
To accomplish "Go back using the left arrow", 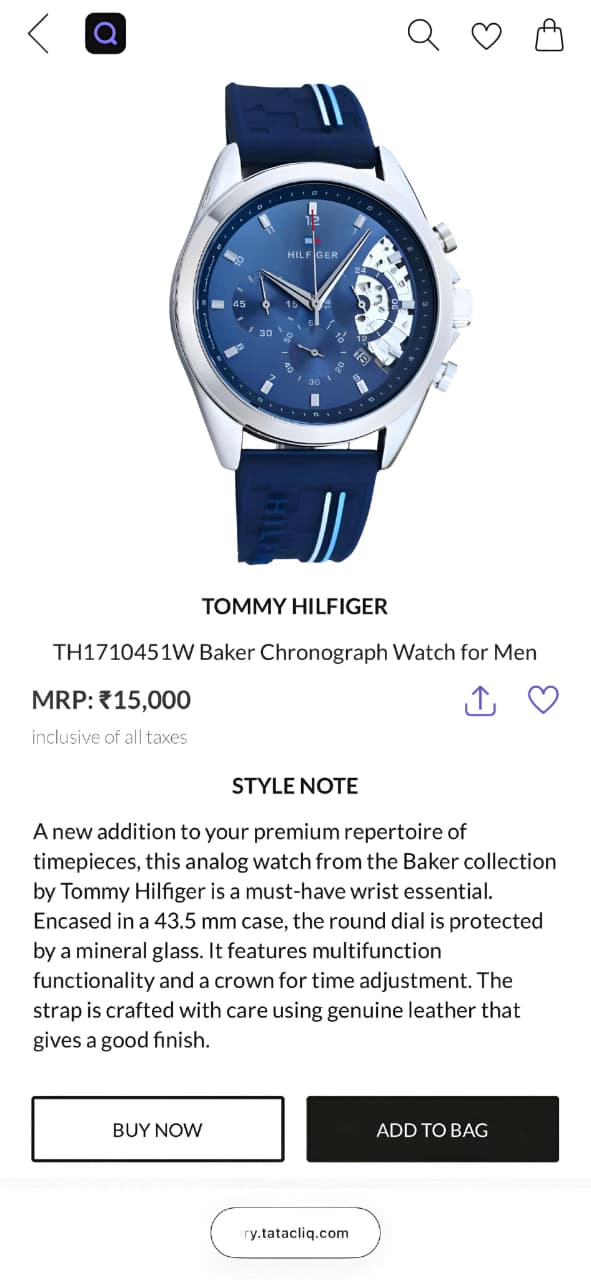I will pos(38,34).
